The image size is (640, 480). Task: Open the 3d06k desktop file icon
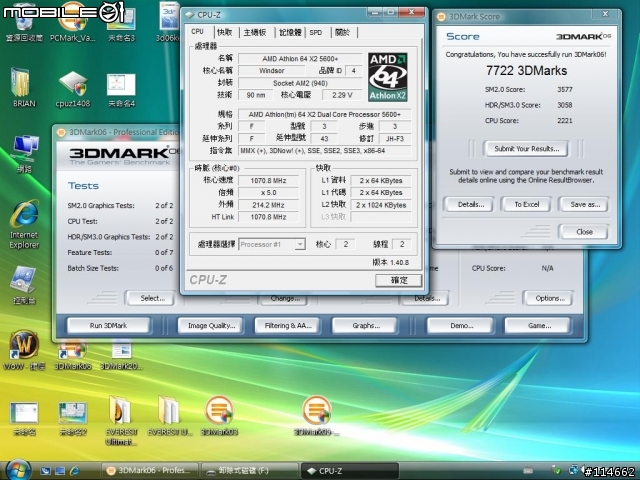pos(168,22)
